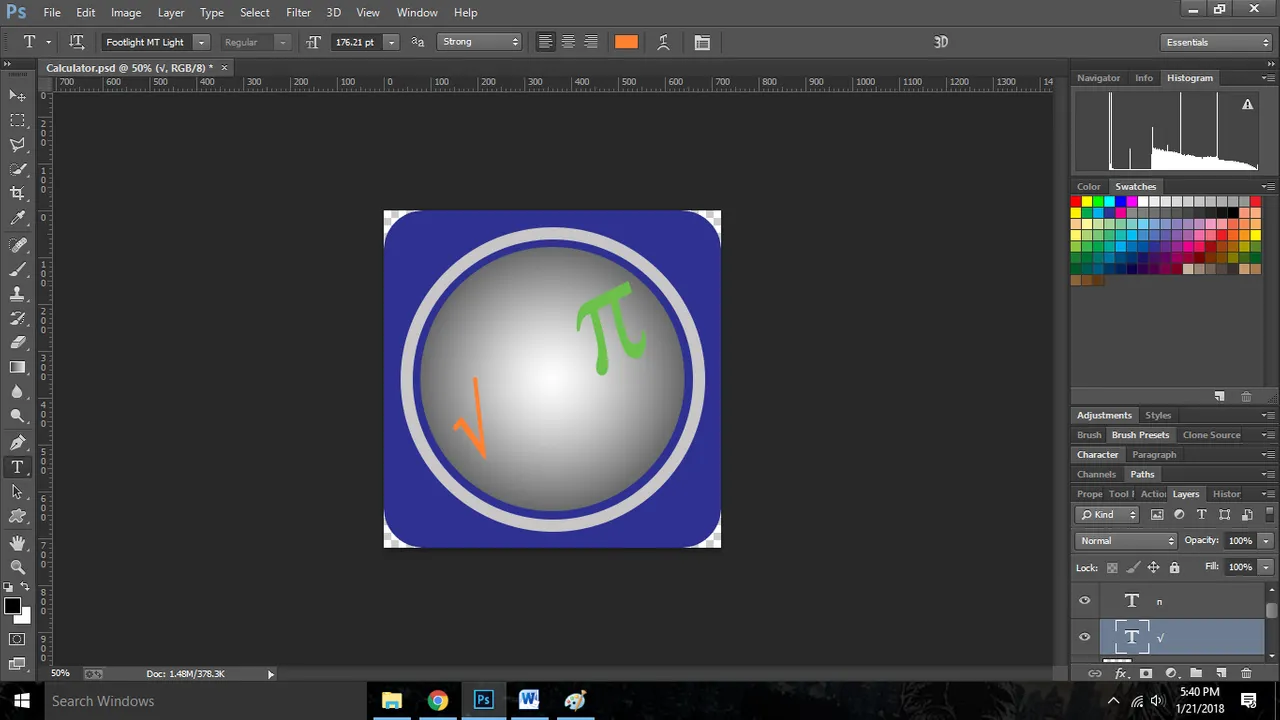Select the Eraser tool

tap(17, 343)
